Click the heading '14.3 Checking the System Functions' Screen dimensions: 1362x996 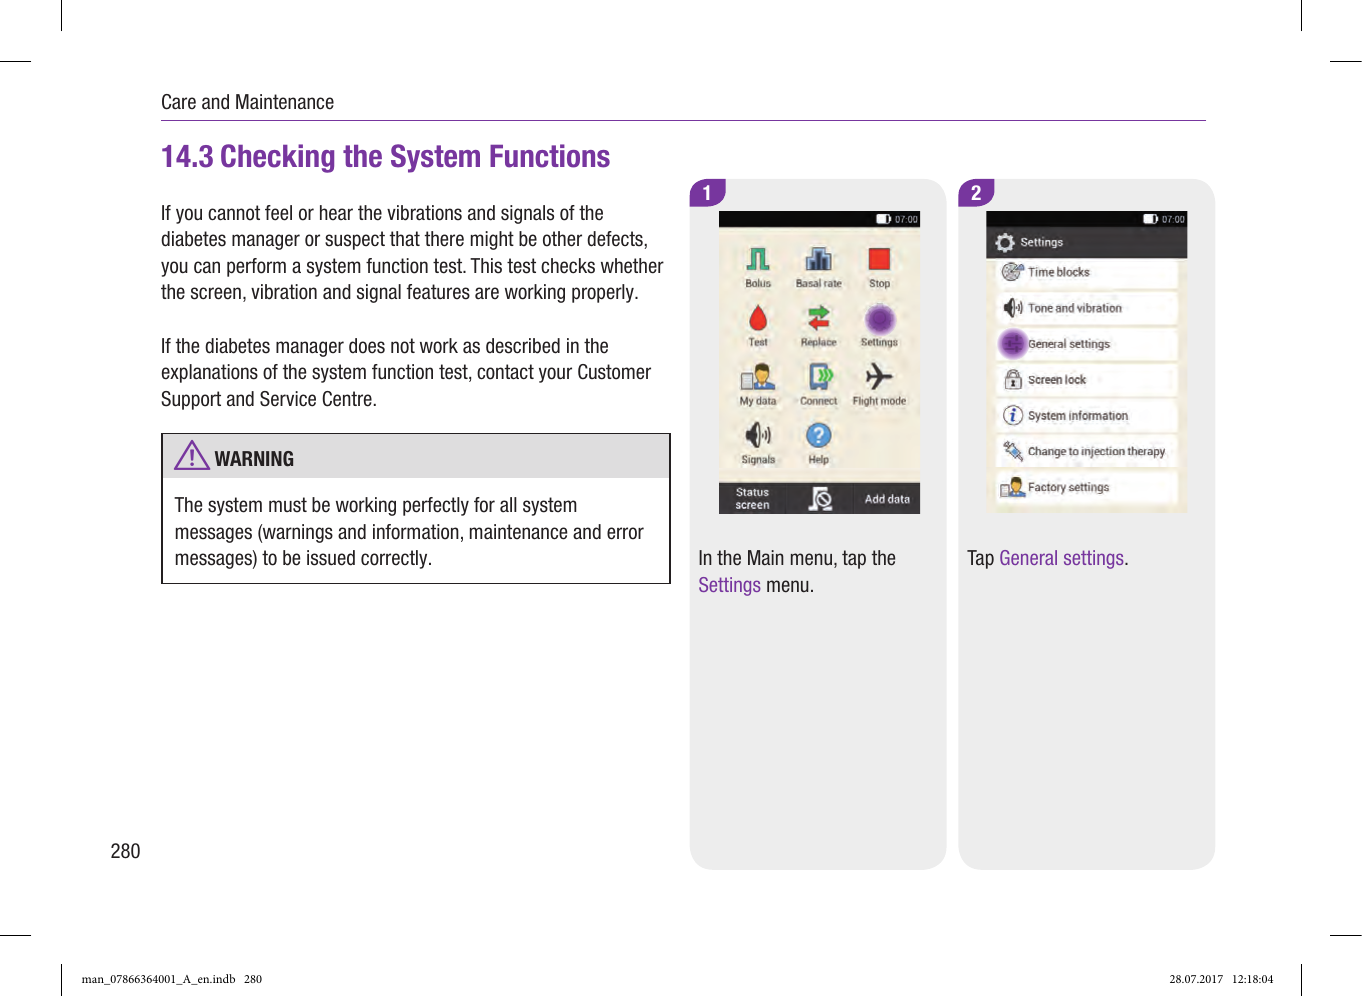[385, 157]
